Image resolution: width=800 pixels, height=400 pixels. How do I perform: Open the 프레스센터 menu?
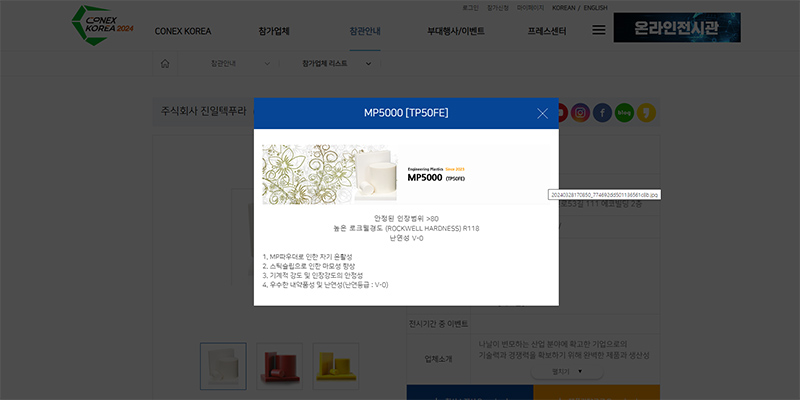coord(547,31)
